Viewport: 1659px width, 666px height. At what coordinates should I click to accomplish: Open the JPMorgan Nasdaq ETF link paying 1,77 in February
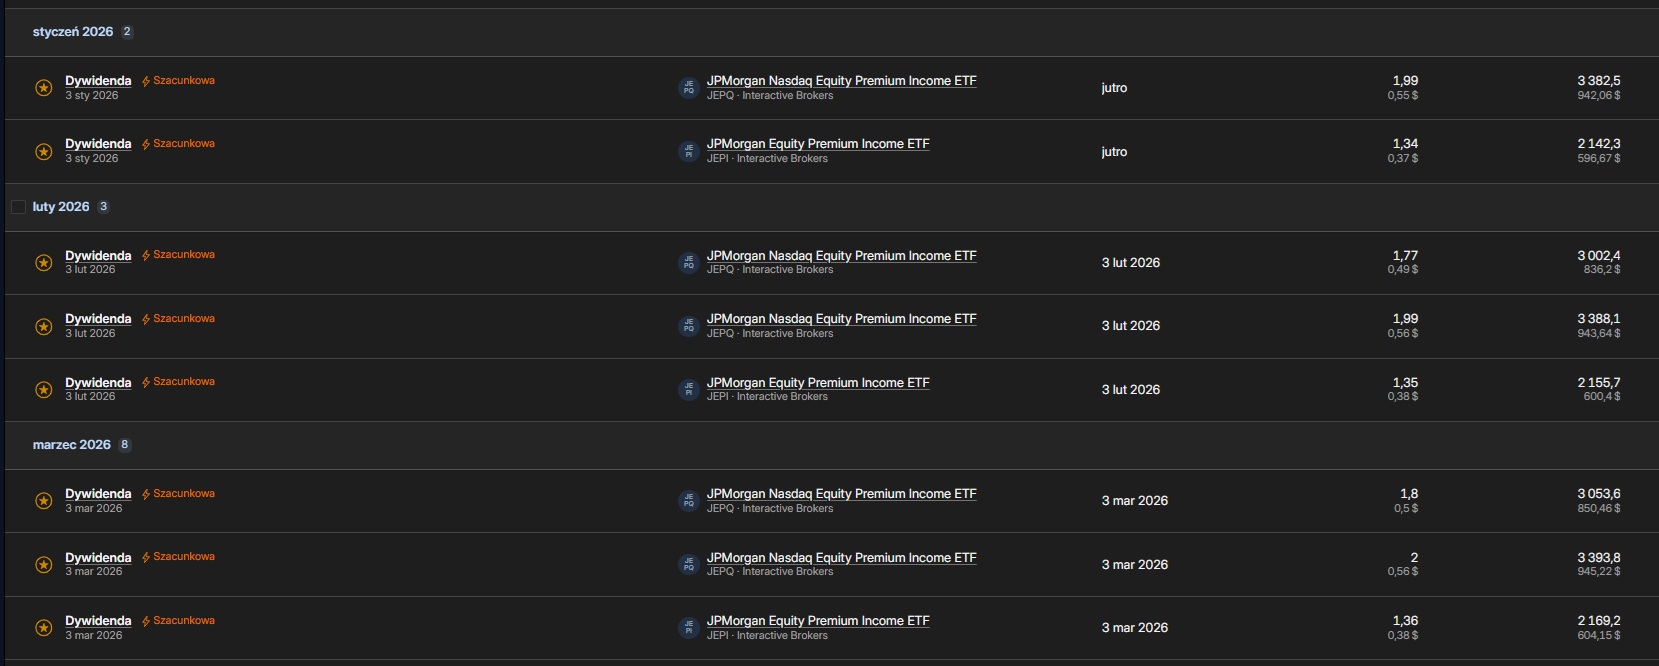click(x=841, y=256)
